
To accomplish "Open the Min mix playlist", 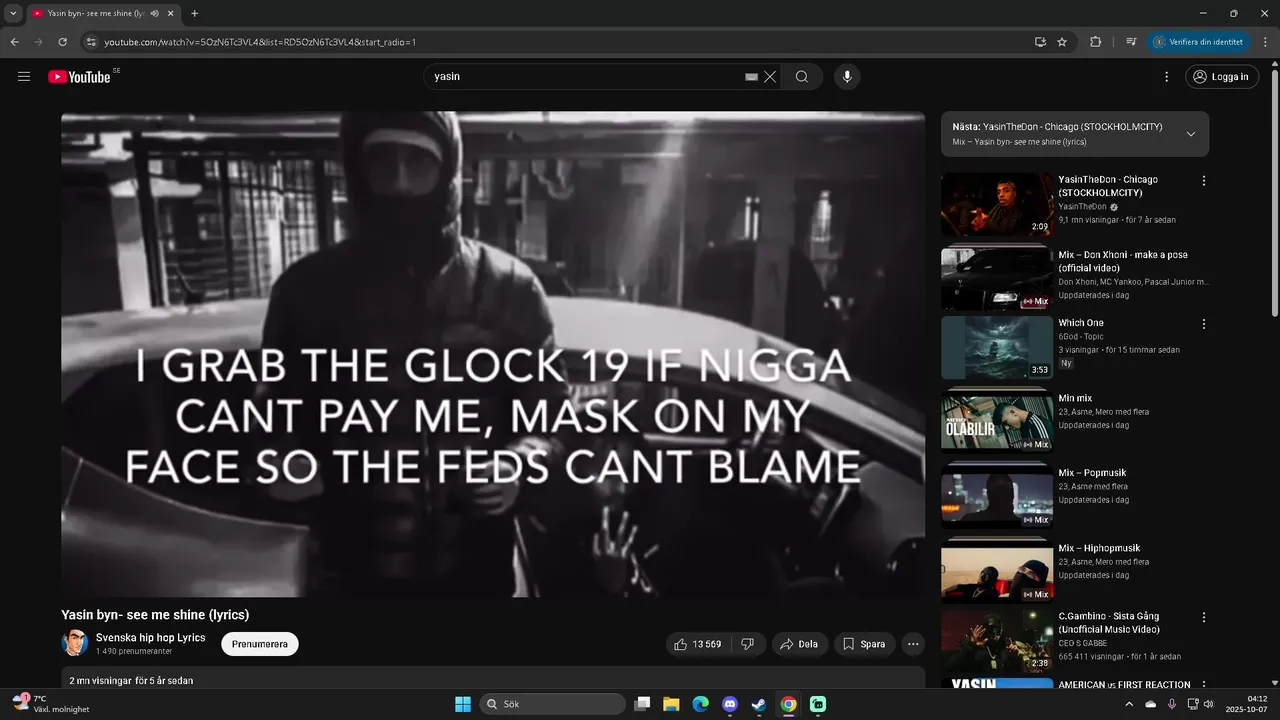I will (1075, 398).
